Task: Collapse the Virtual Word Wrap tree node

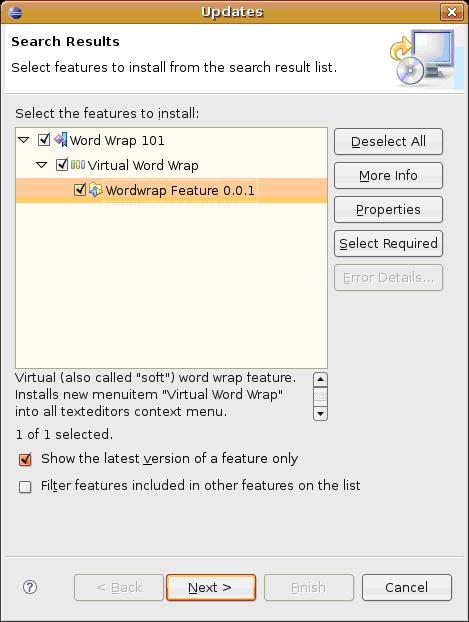Action: click(x=42, y=165)
